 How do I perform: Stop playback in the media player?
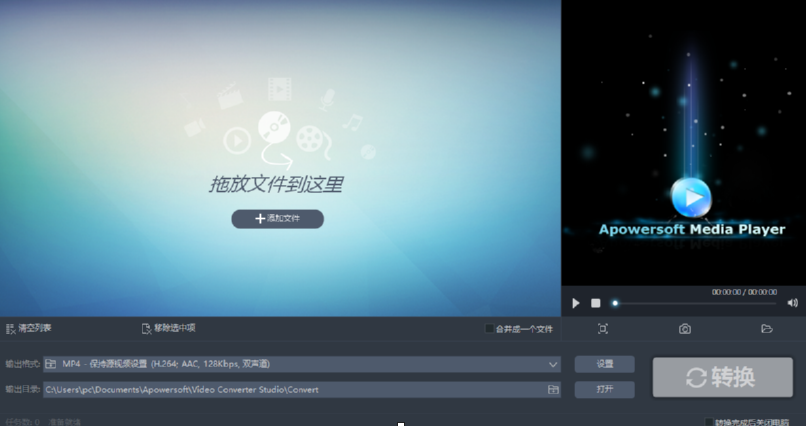[x=595, y=303]
